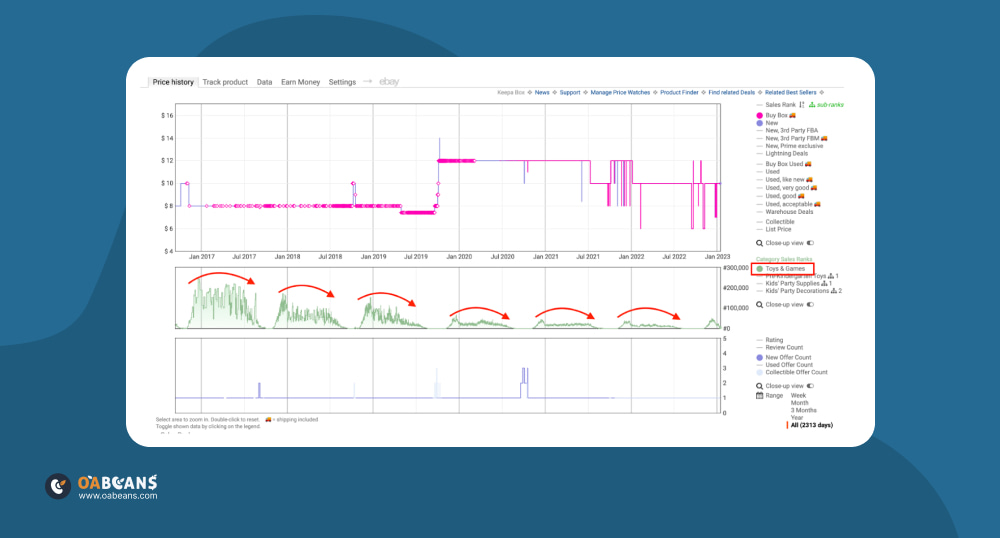The width and height of the screenshot is (1000, 538).
Task: Set the range to Year
Action: pyautogui.click(x=797, y=418)
